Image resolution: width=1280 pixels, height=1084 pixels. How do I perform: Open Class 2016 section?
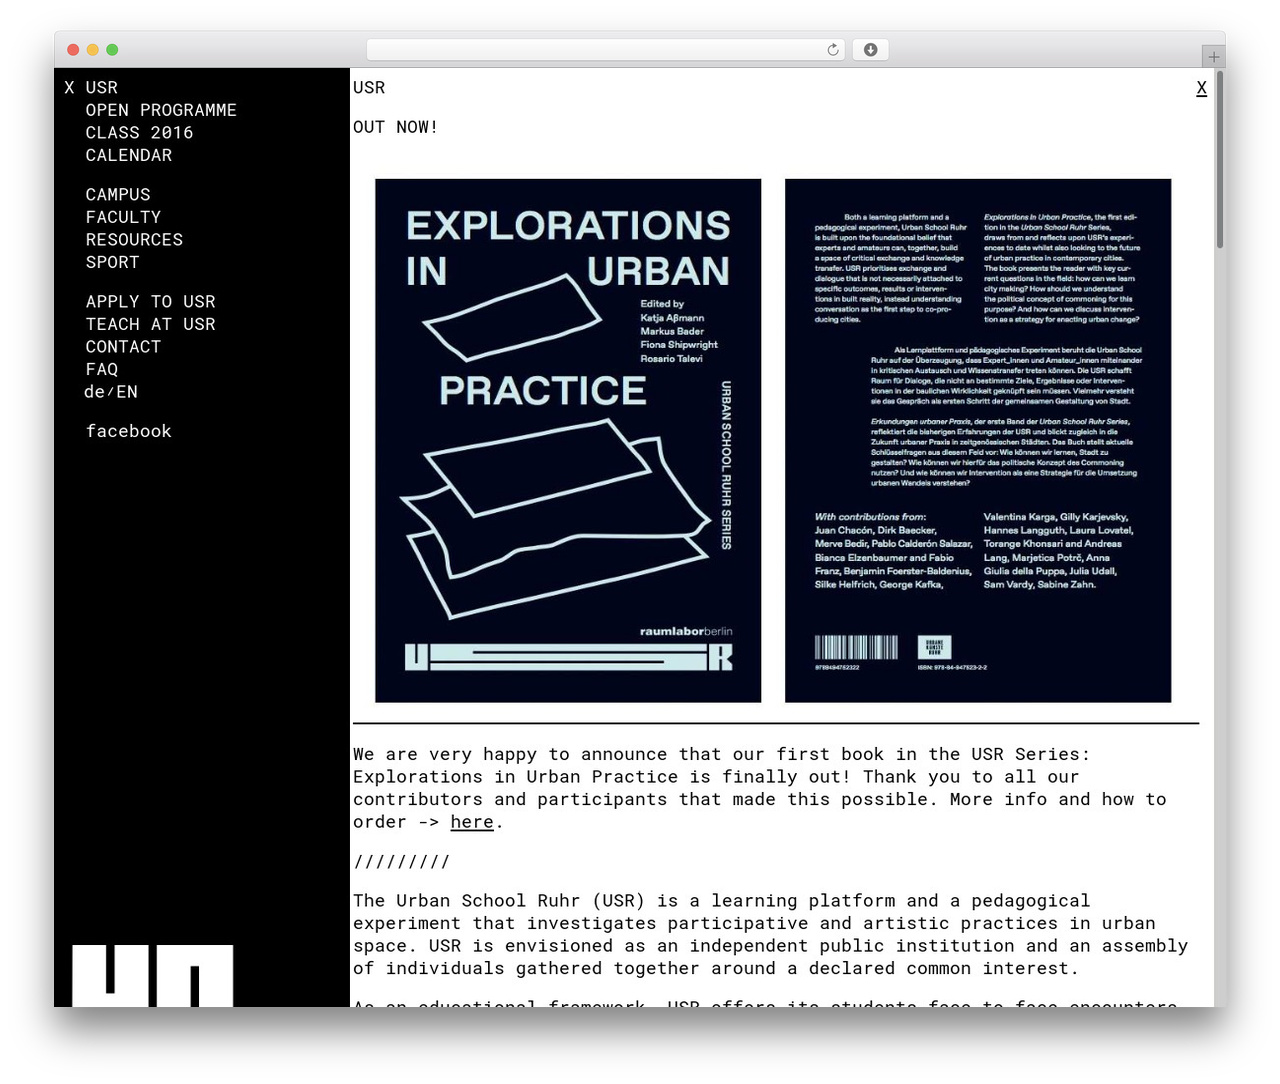139,133
